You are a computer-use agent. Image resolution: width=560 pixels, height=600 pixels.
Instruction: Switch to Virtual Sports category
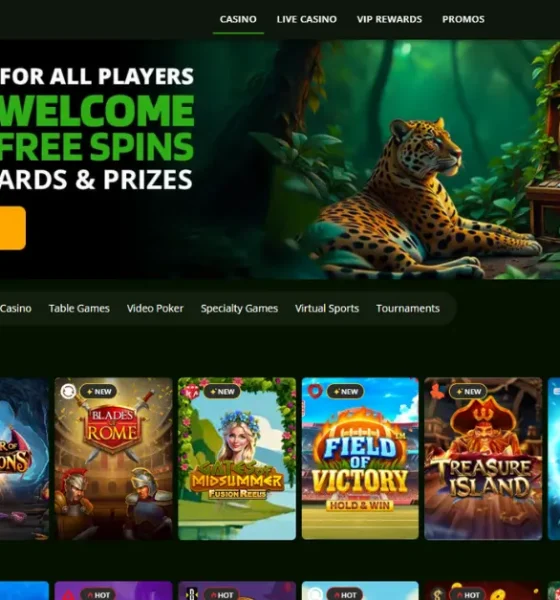tap(327, 308)
